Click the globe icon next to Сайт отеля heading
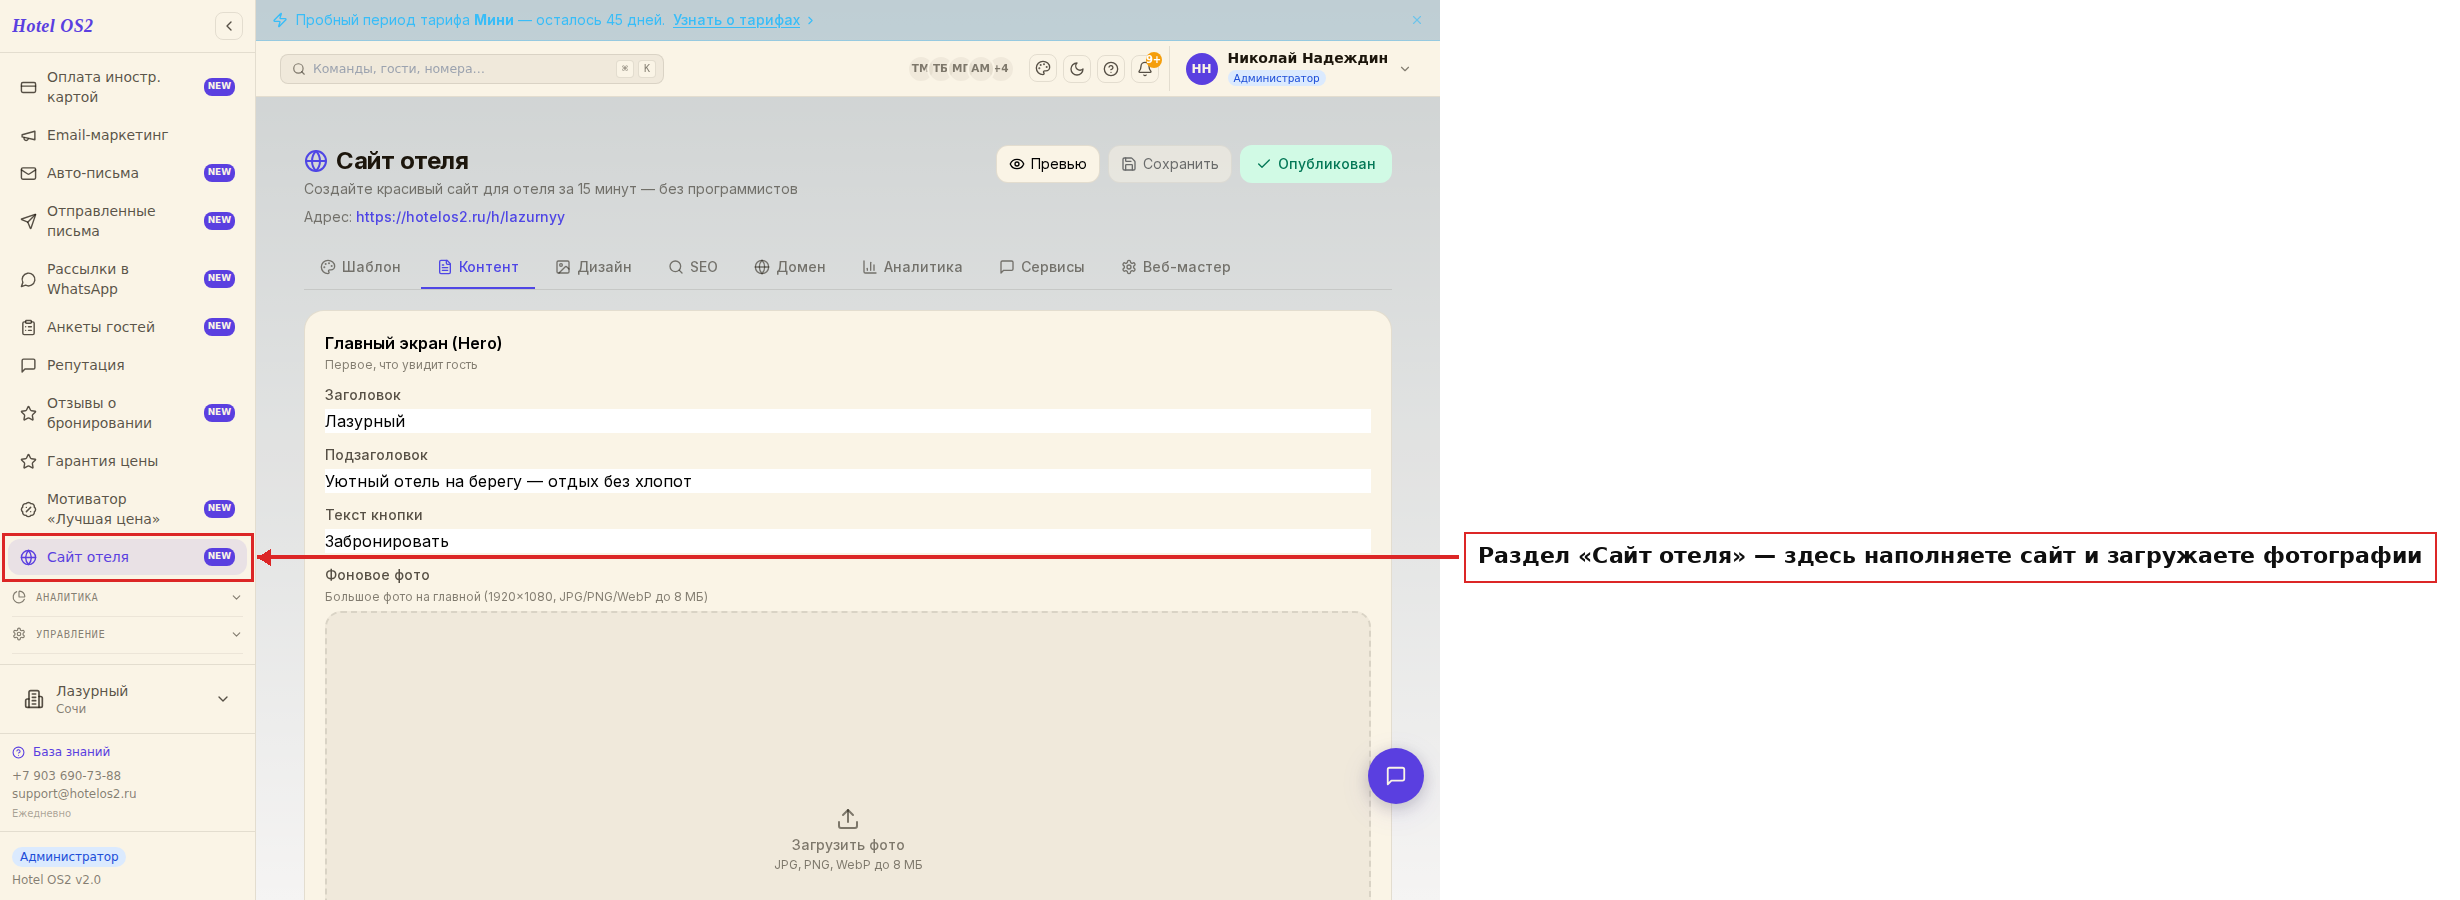This screenshot has height=900, width=2460. 316,161
